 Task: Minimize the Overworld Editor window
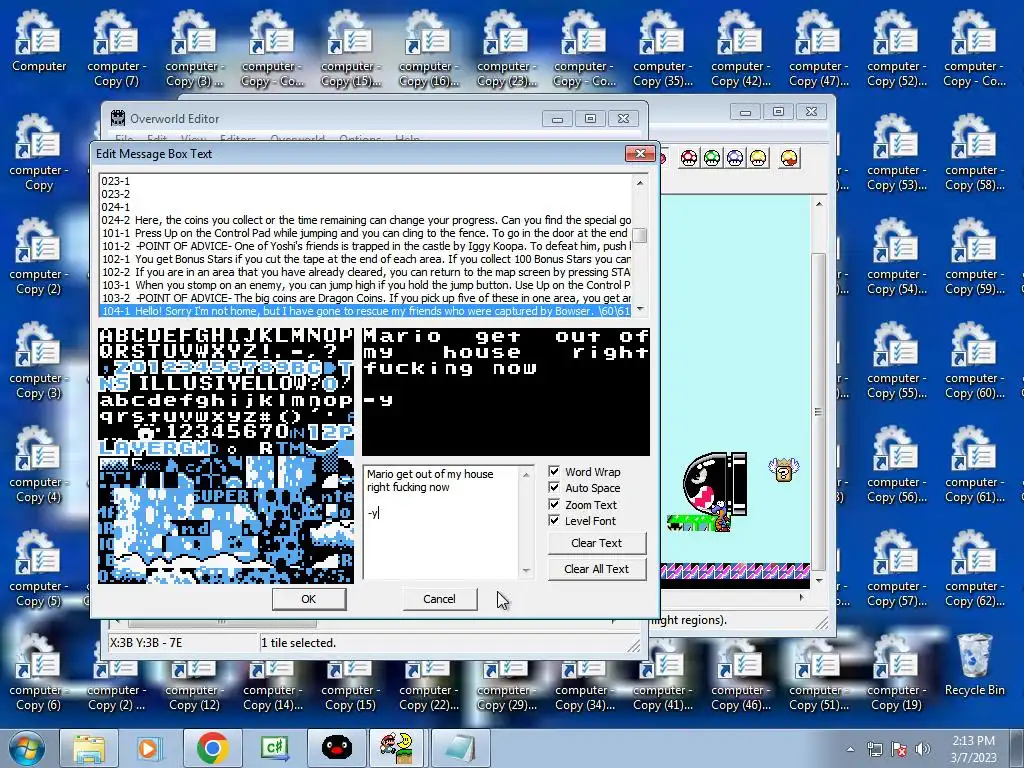pyautogui.click(x=557, y=119)
